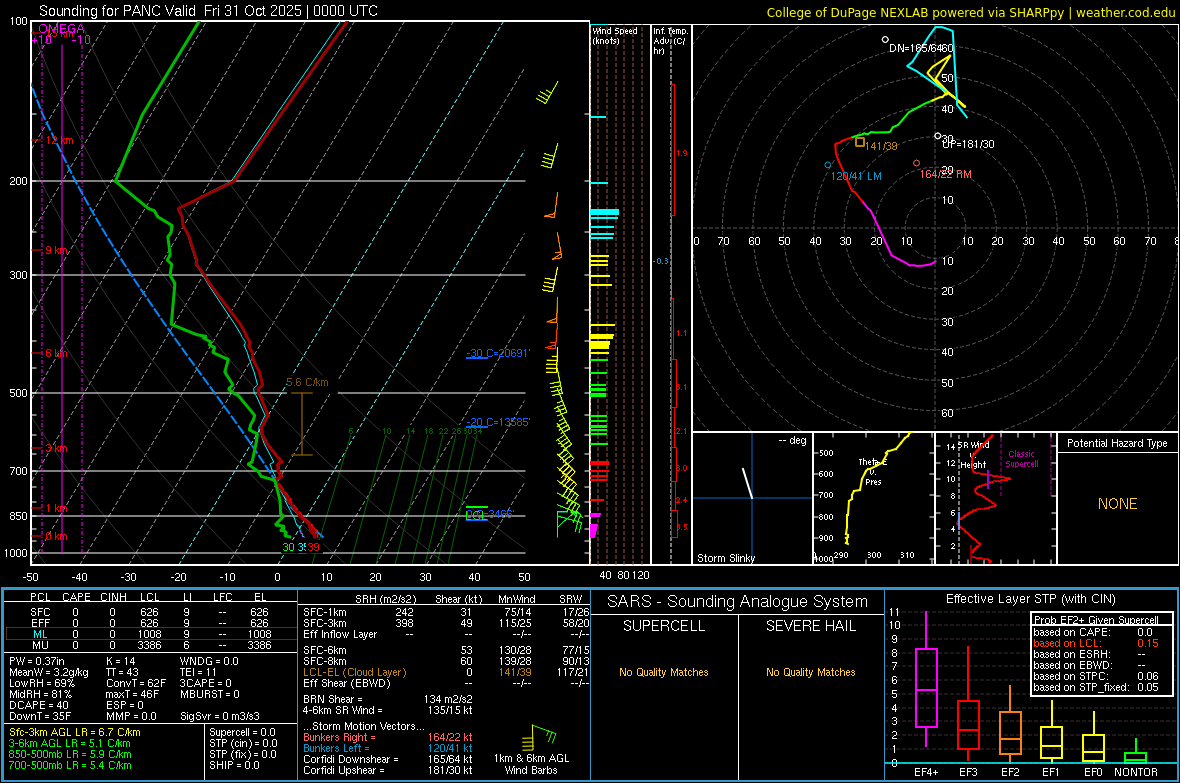Viewport: 1180px width, 783px height.
Task: Click the NONE hazard type text
Action: [1117, 504]
